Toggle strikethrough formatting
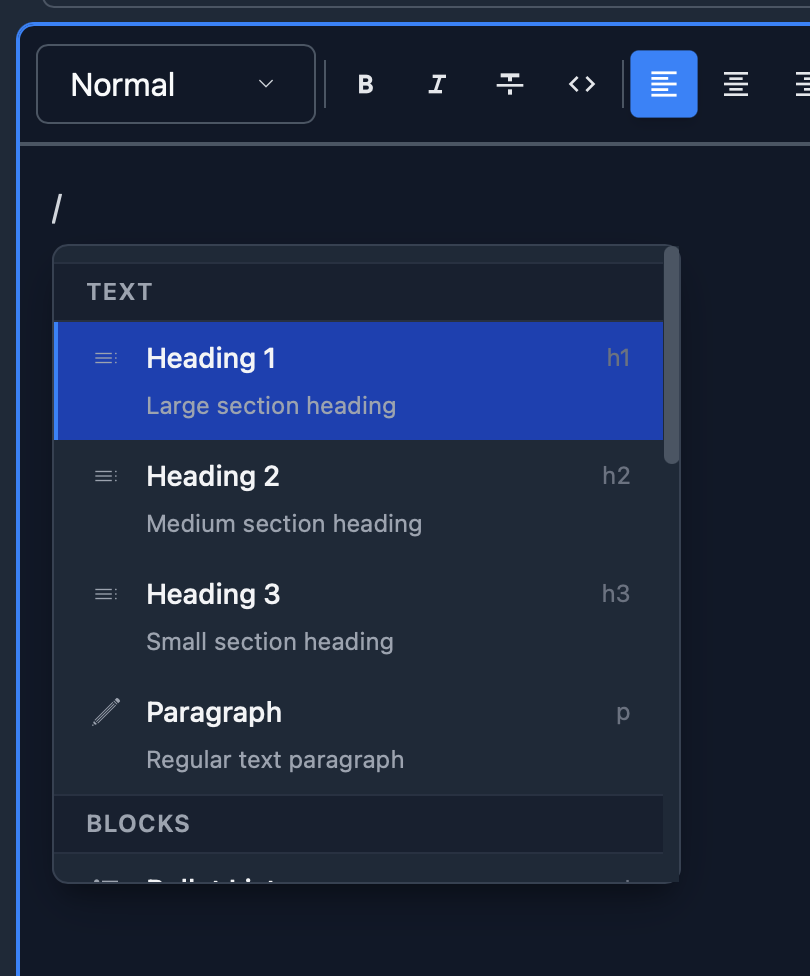 509,84
